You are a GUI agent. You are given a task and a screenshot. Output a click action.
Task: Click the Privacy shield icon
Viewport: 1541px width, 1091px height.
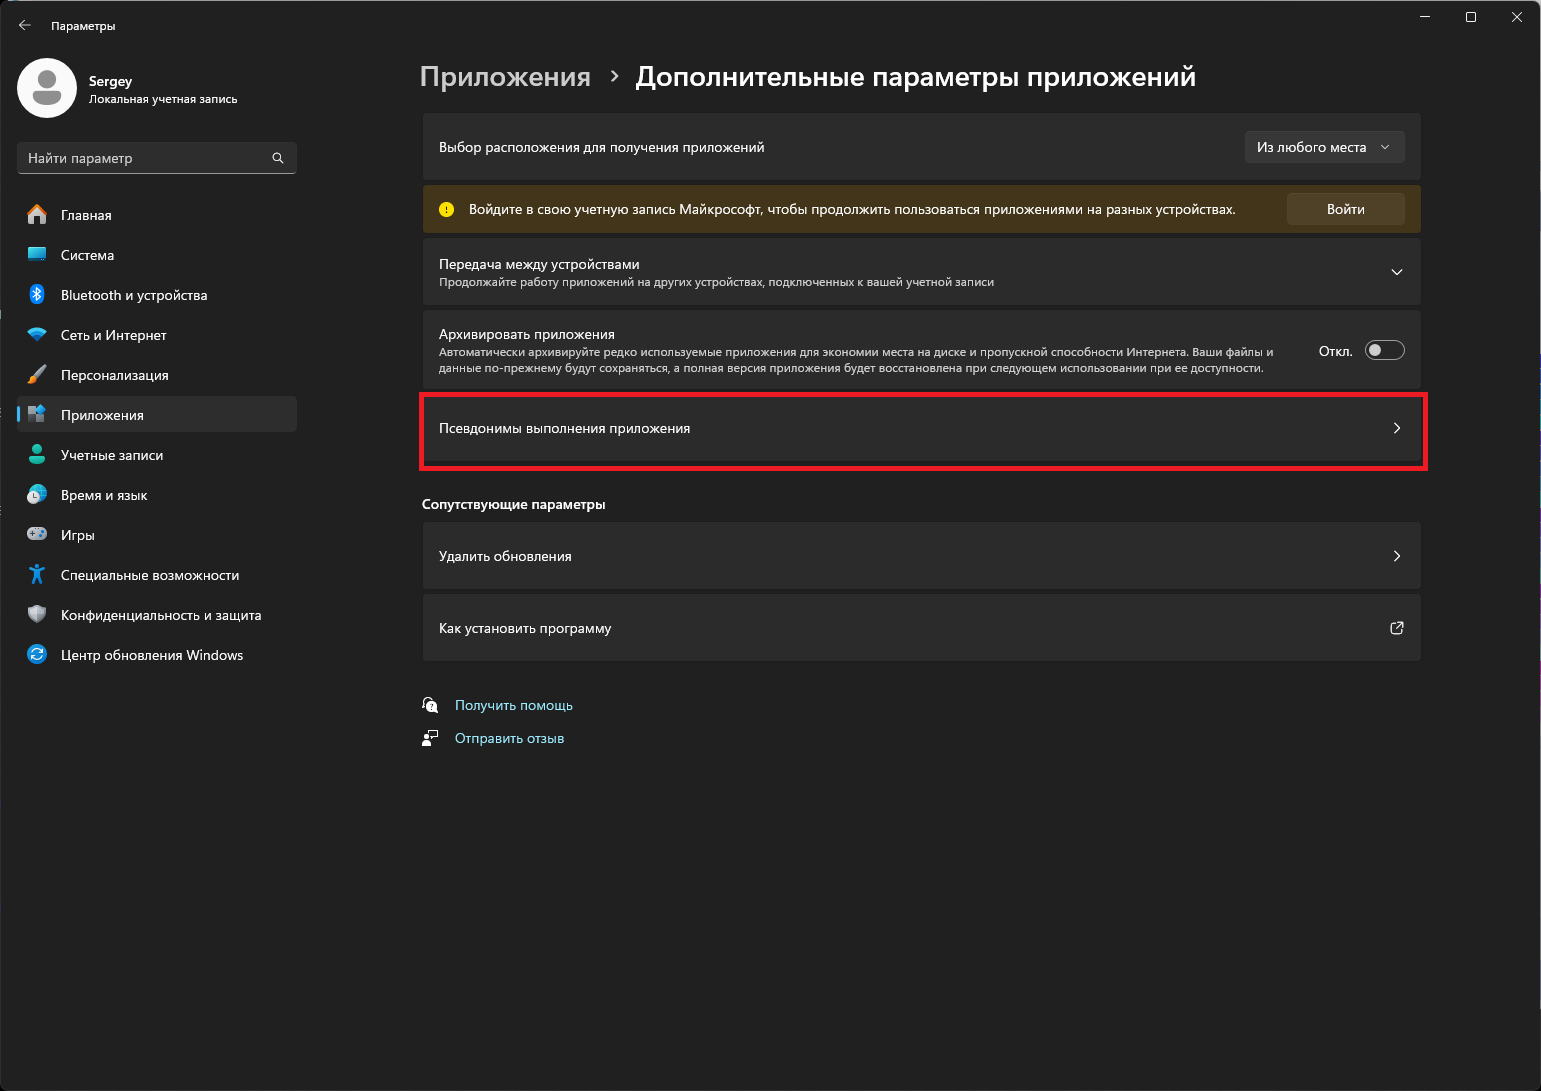tap(37, 615)
